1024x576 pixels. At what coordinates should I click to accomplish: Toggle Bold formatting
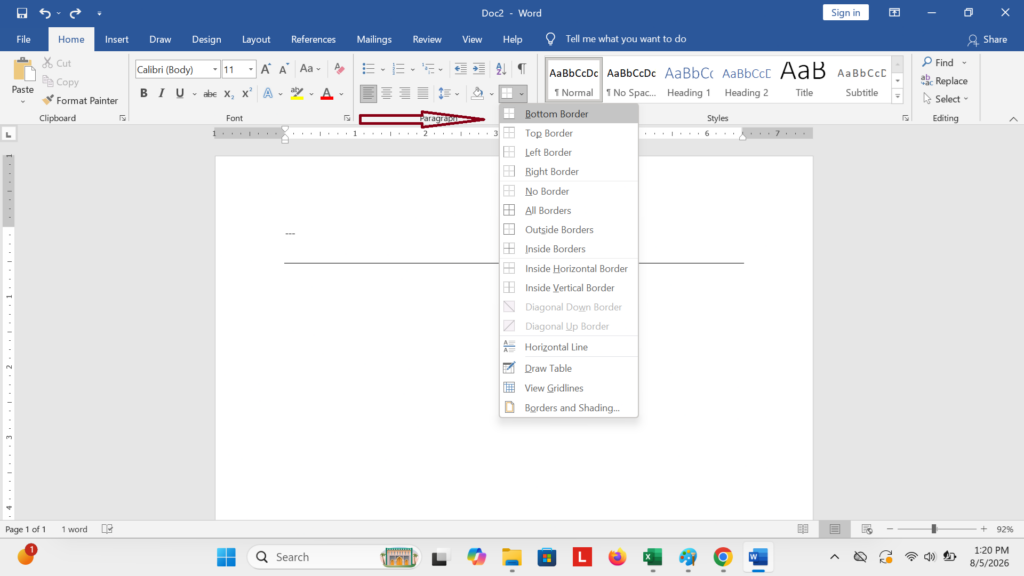(x=144, y=93)
